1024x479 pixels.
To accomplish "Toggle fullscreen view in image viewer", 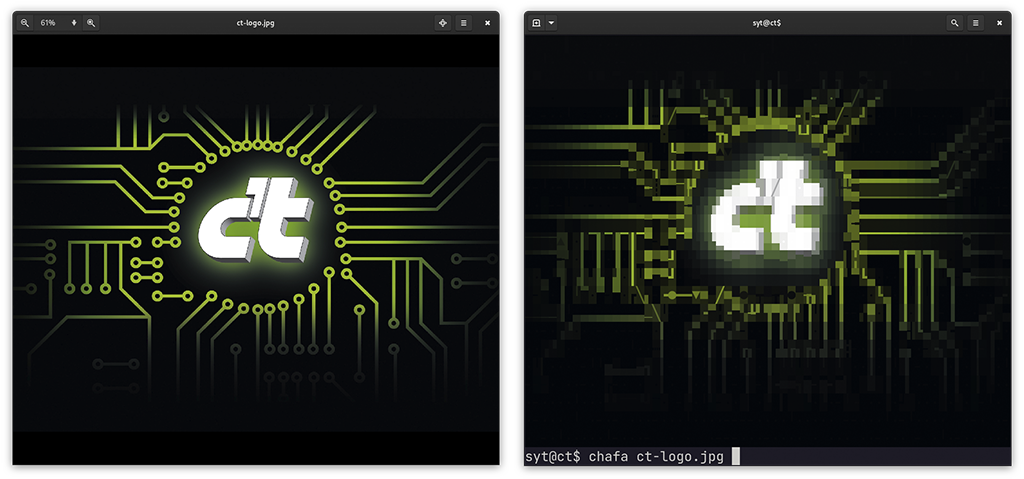I will point(443,23).
